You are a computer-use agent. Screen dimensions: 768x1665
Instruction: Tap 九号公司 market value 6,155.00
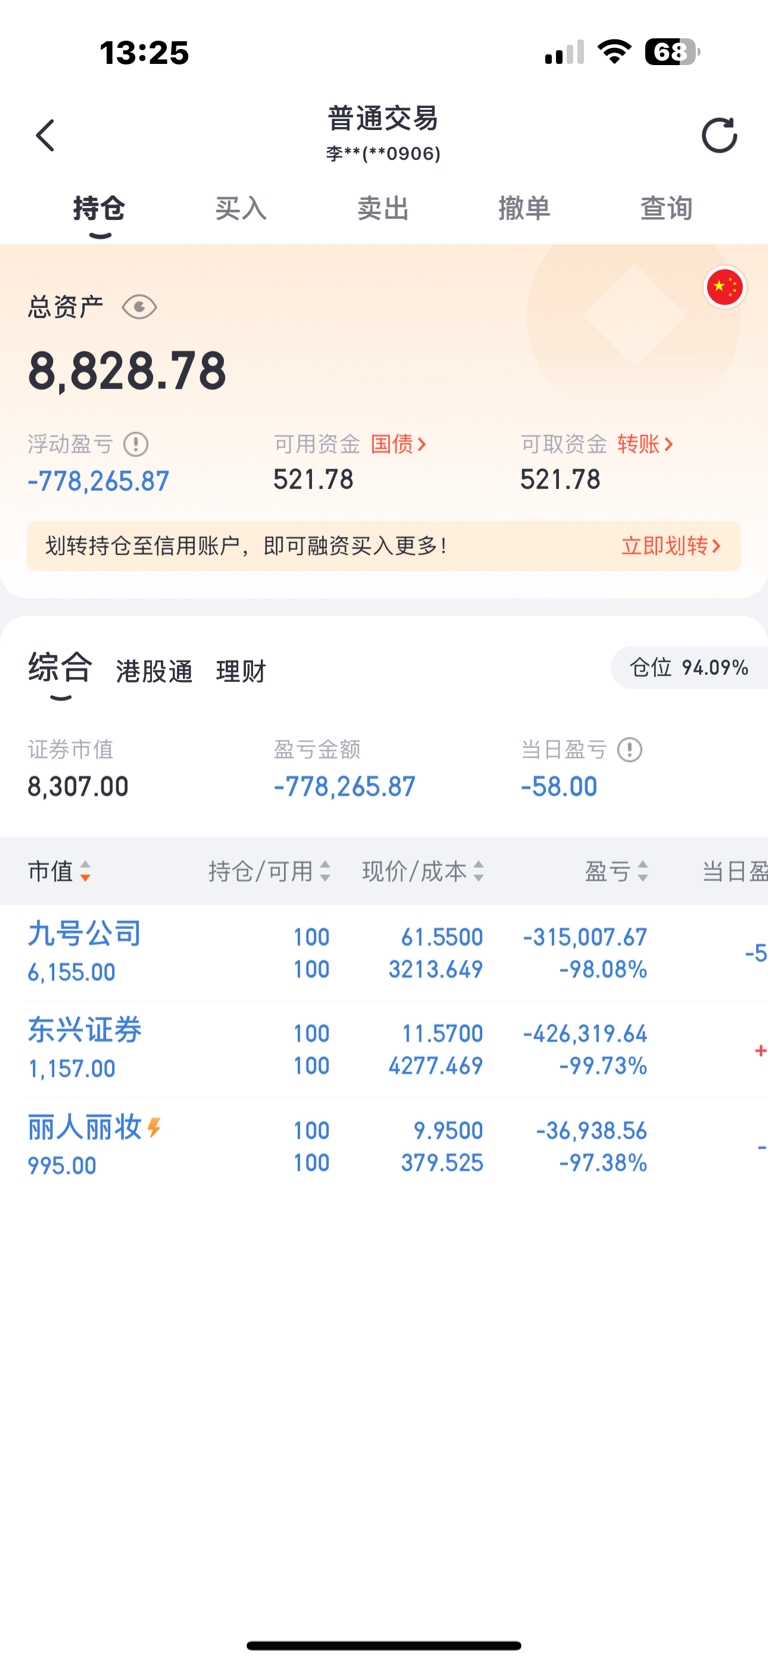(71, 972)
